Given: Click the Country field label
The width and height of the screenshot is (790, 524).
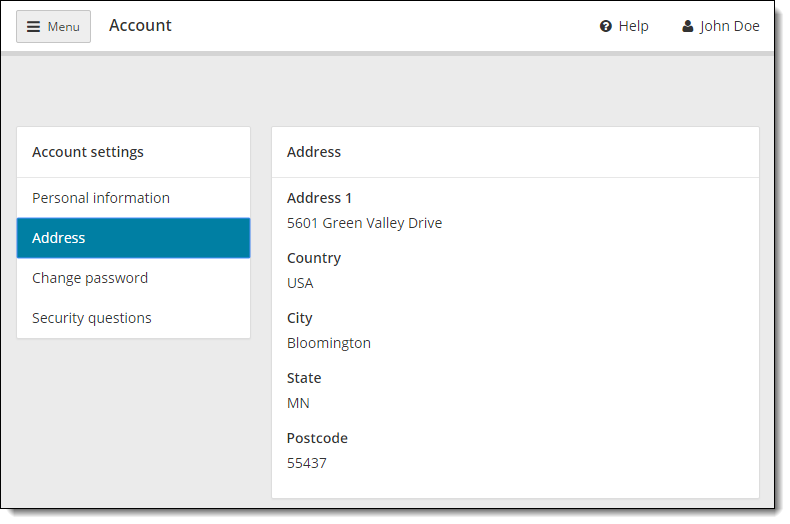Looking at the screenshot, I should click(314, 258).
